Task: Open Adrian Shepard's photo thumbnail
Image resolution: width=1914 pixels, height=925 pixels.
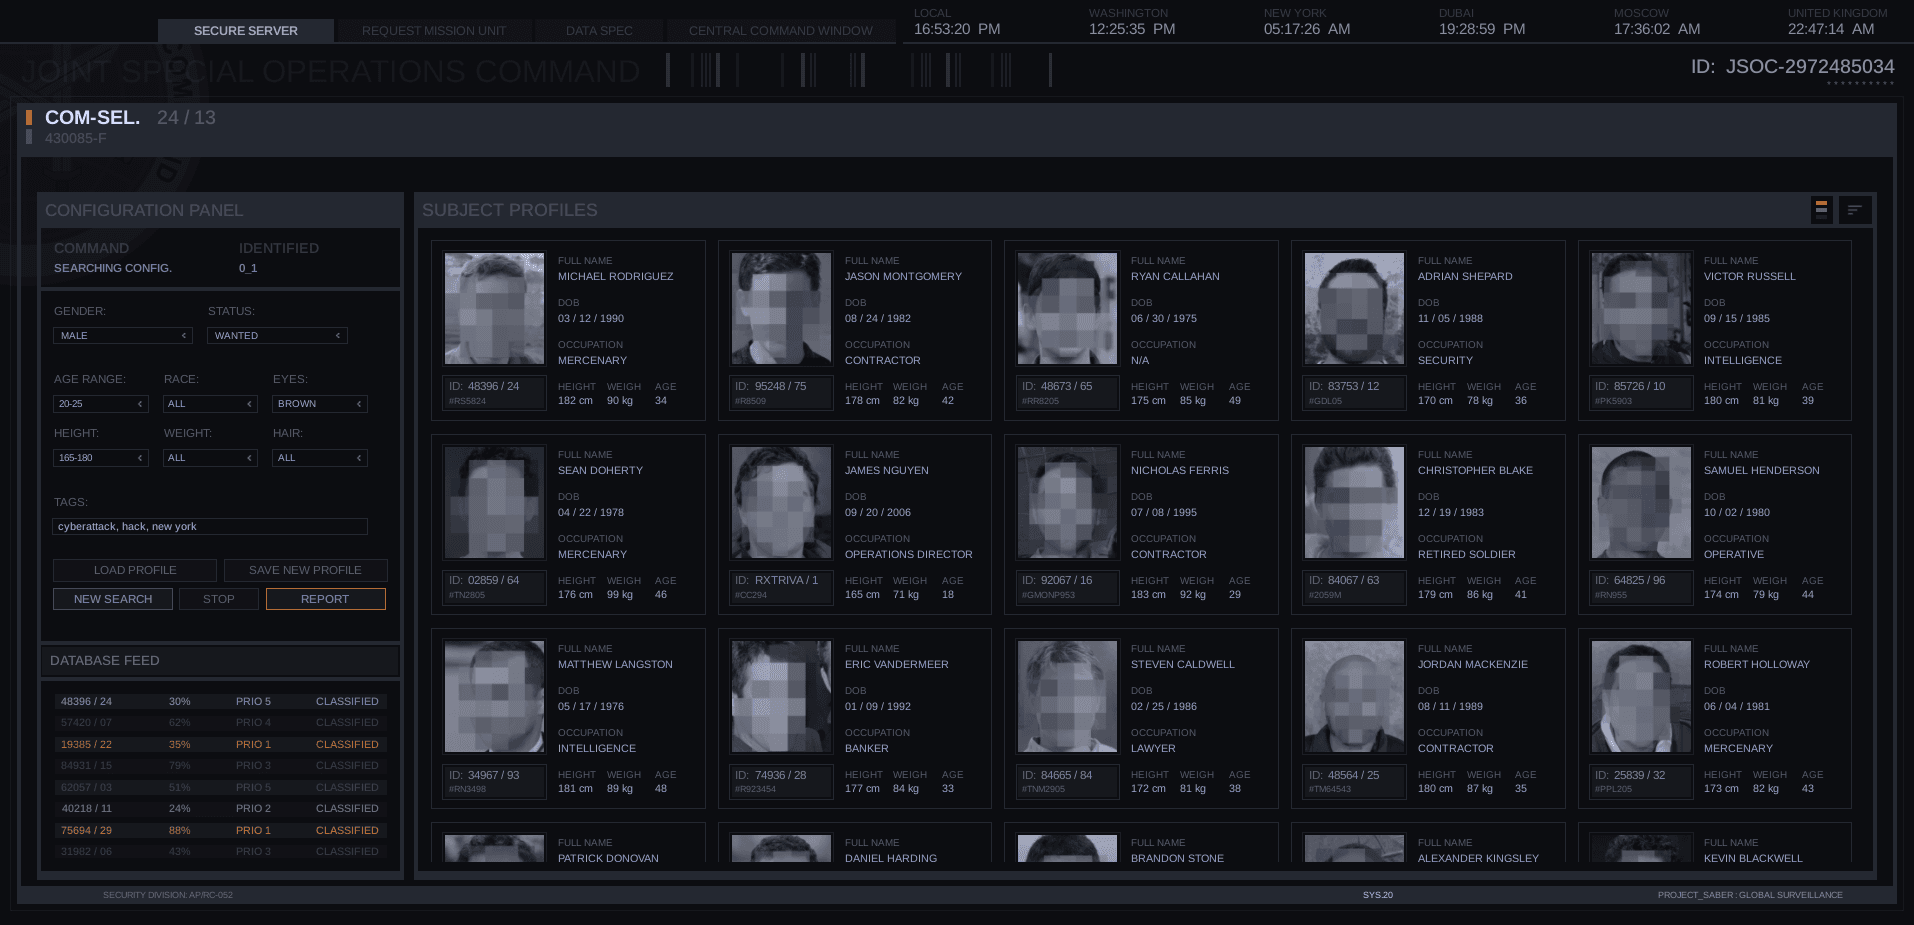Action: pyautogui.click(x=1354, y=308)
